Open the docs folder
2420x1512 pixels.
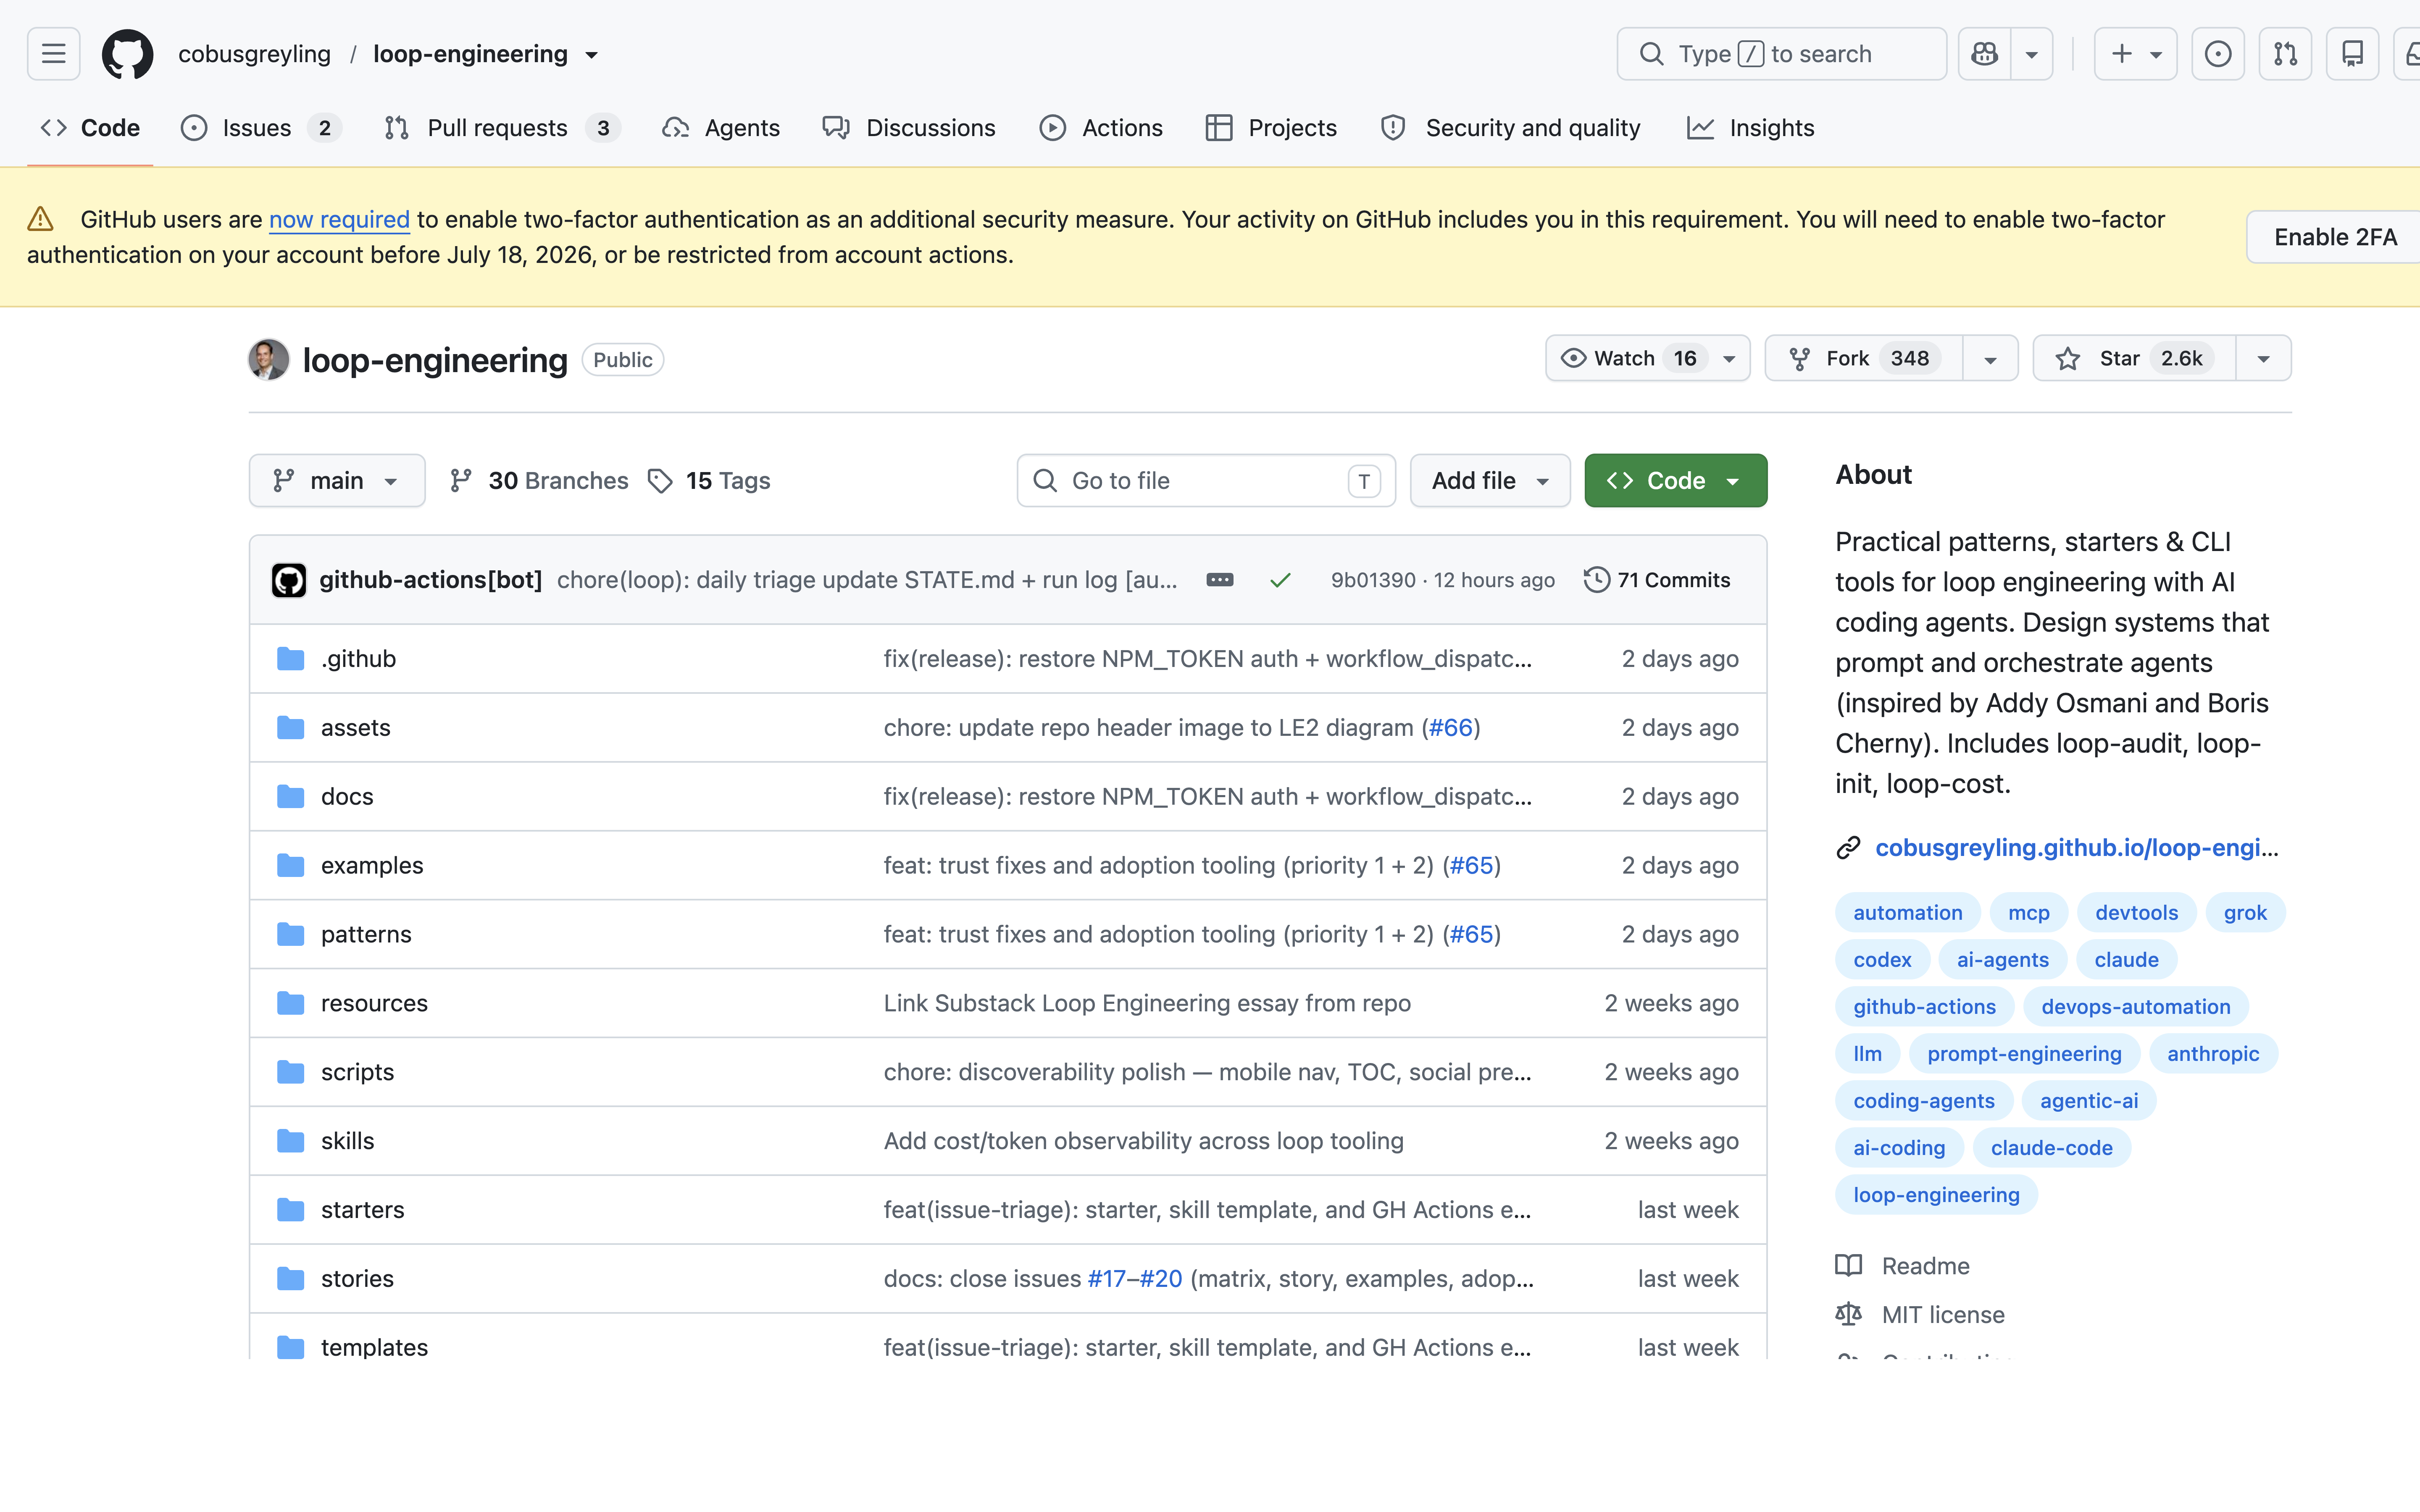tap(347, 797)
